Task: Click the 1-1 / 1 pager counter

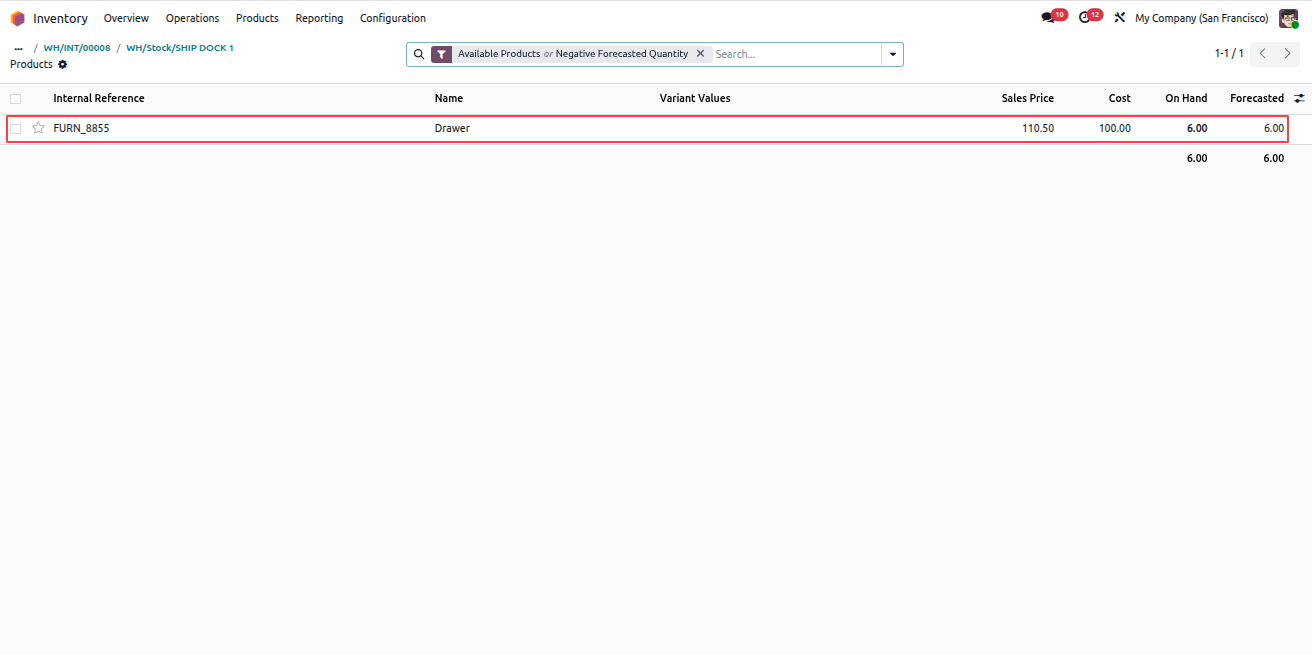Action: click(1229, 54)
